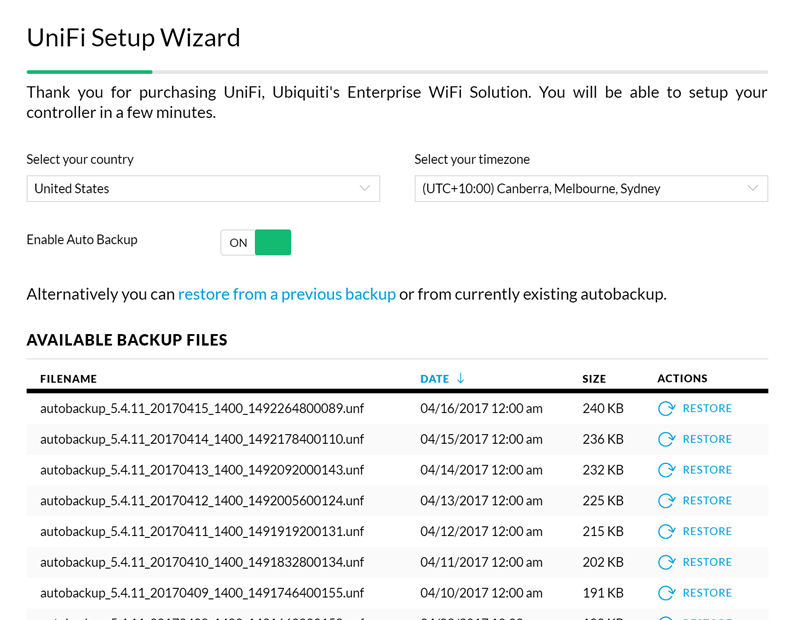Viewport: 800px width, 620px height.
Task: Click restore icon for 20170411 backup
Action: (x=666, y=531)
